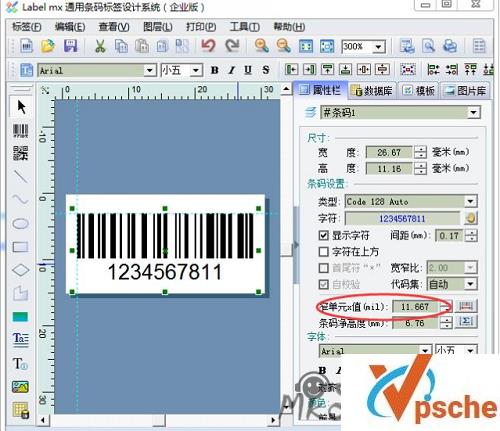Adjust the 高度 value stepper
The height and width of the screenshot is (431, 500).
(x=421, y=168)
